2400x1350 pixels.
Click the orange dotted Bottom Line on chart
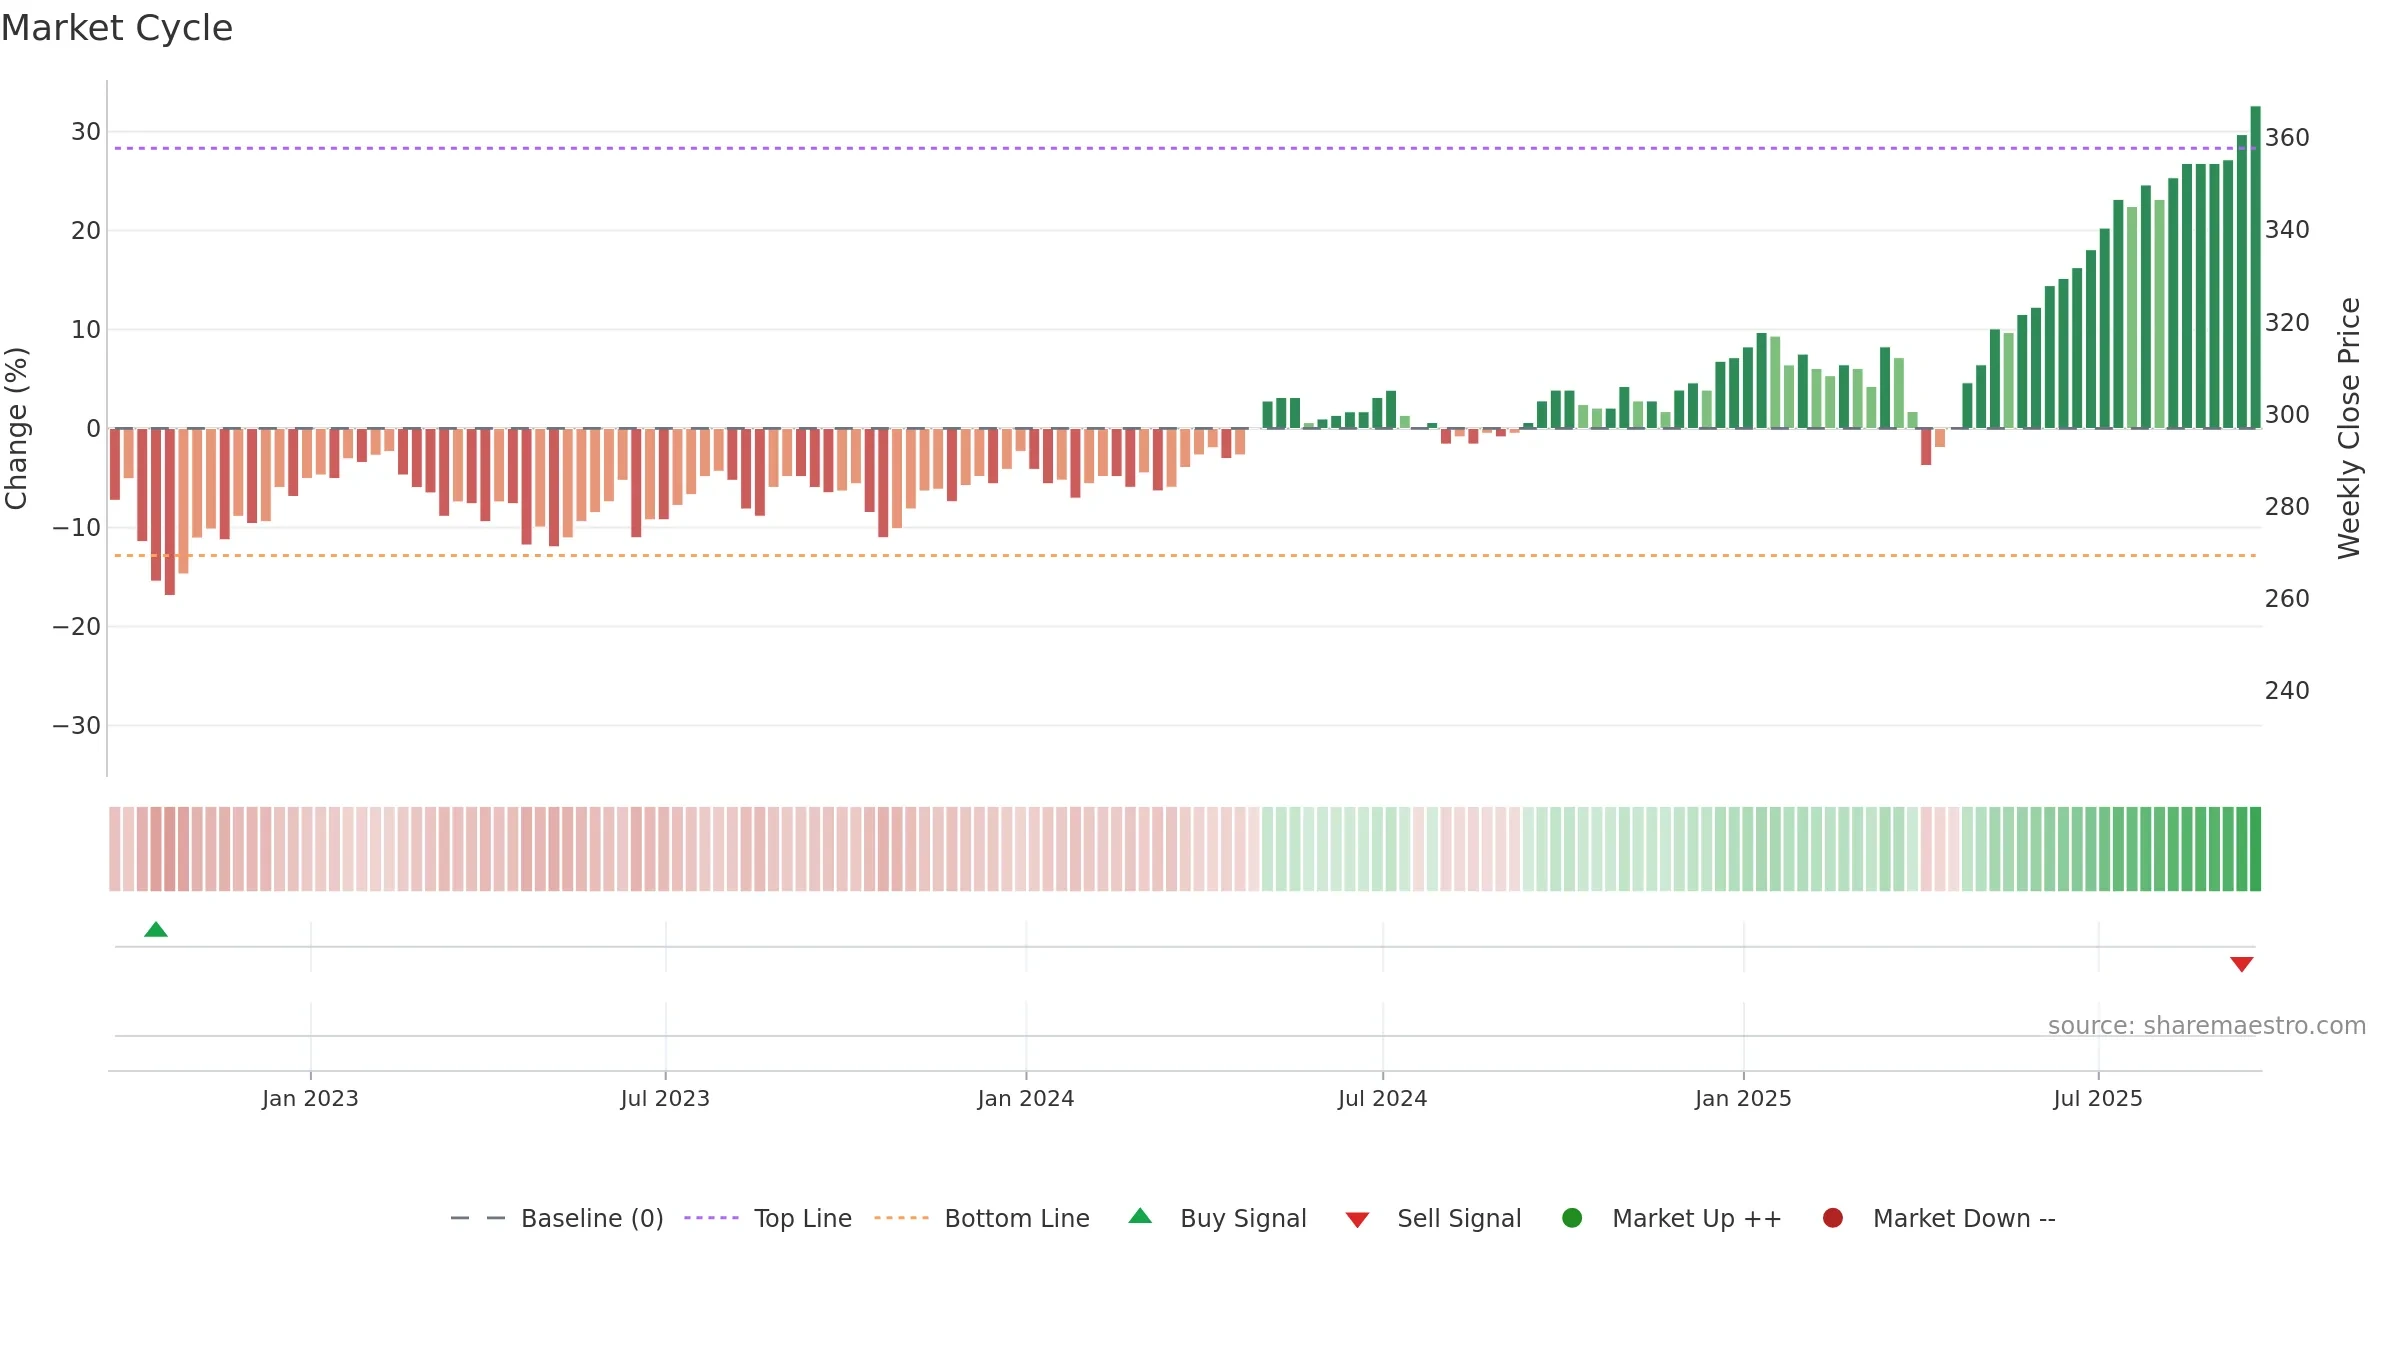click(1185, 555)
